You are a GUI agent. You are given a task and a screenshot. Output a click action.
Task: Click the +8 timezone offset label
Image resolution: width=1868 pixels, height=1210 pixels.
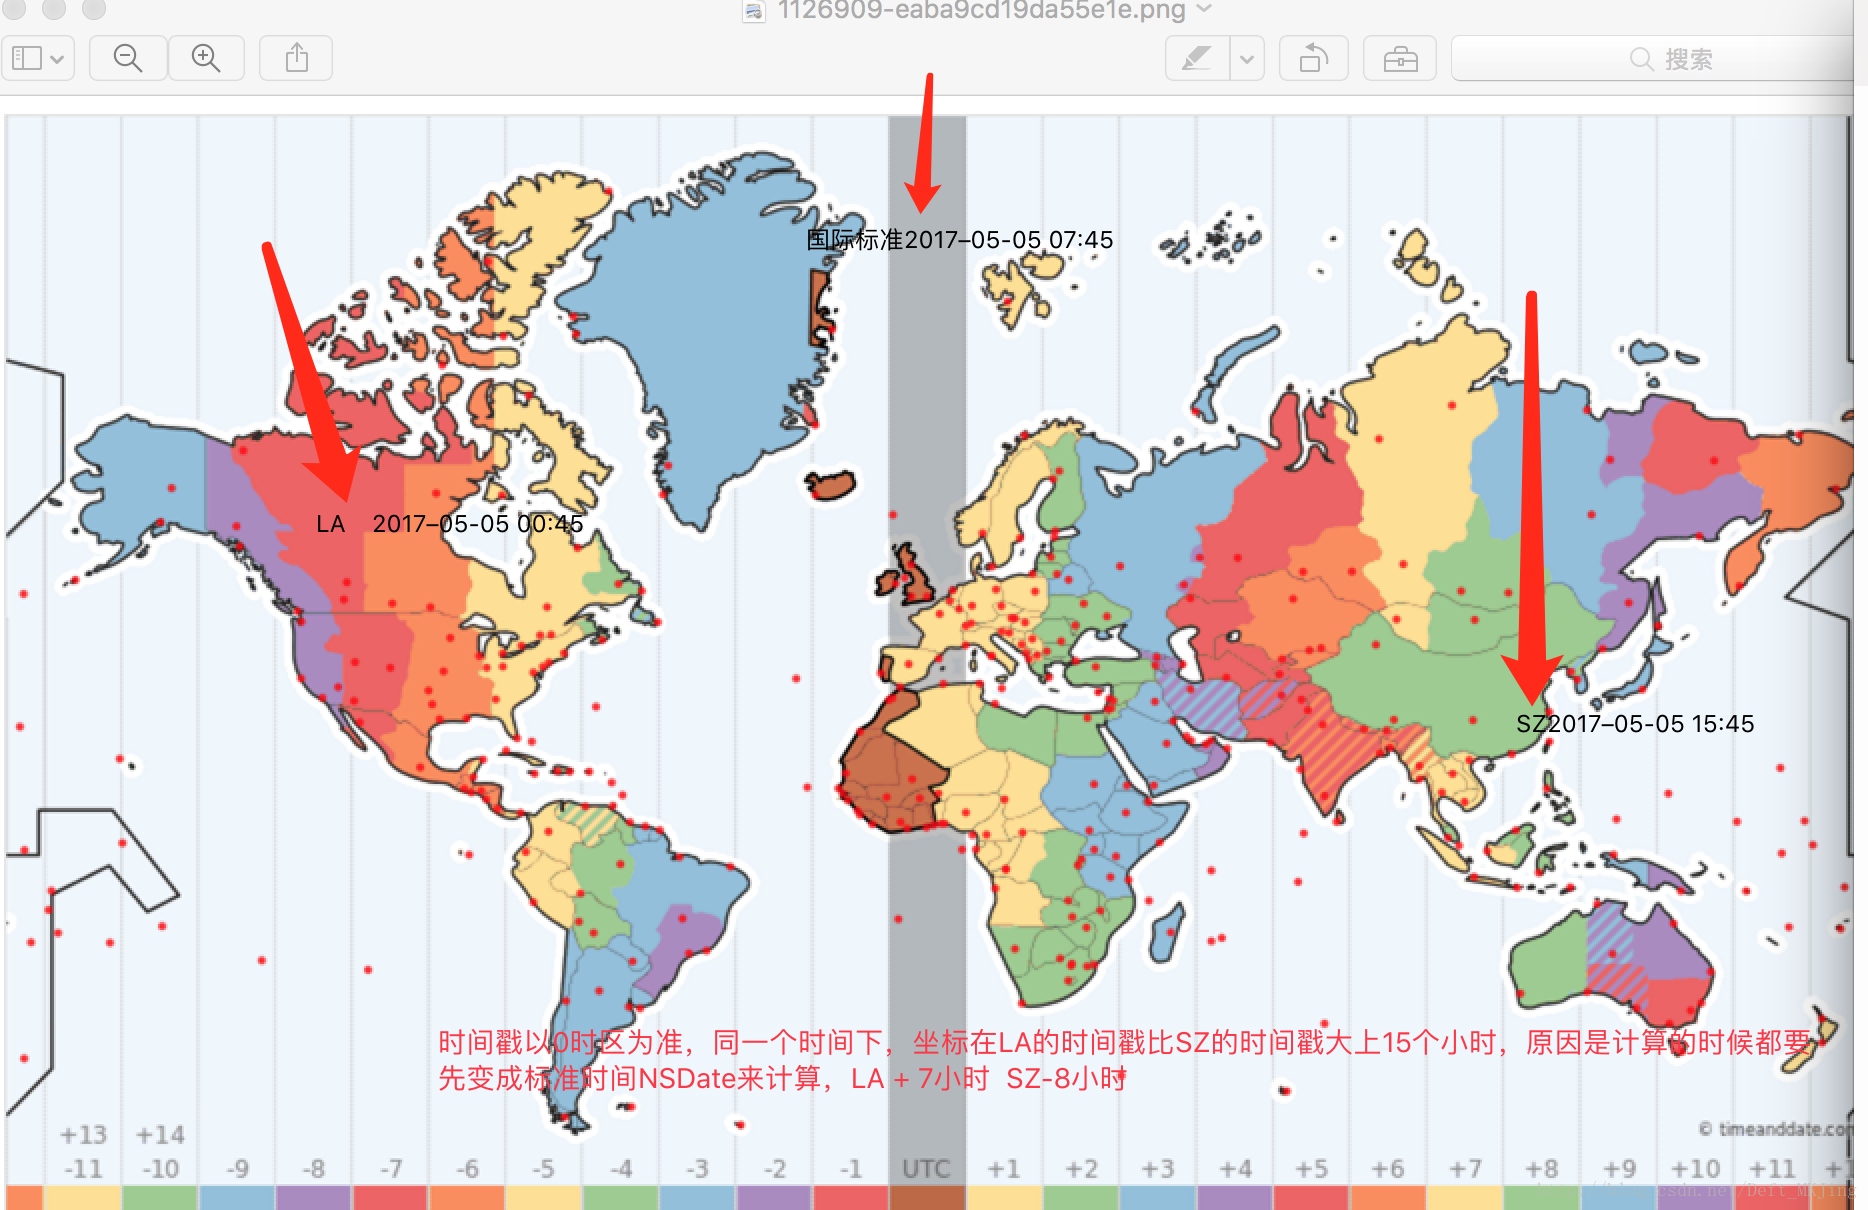1542,1169
